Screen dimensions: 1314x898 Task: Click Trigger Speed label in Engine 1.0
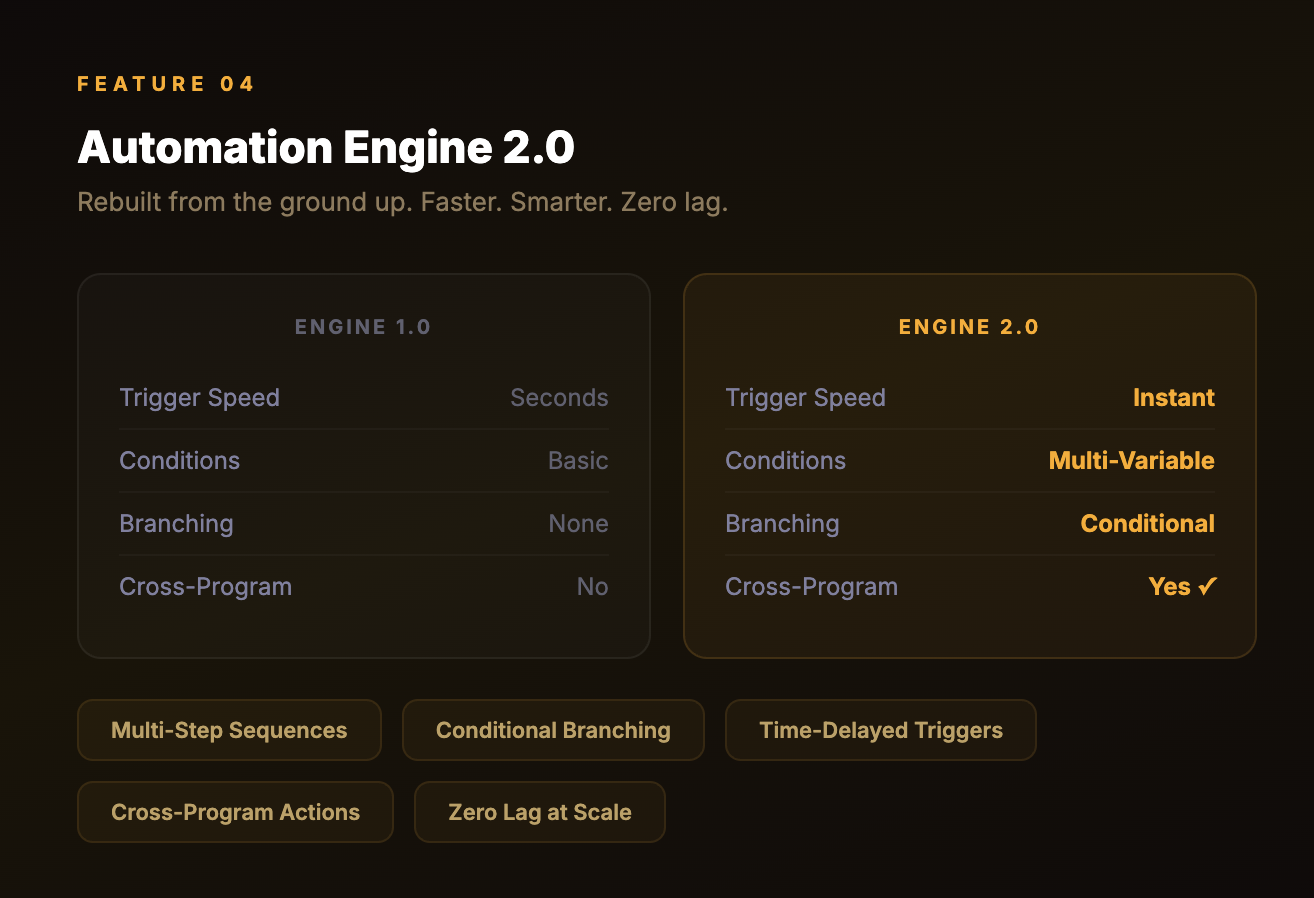click(x=199, y=398)
